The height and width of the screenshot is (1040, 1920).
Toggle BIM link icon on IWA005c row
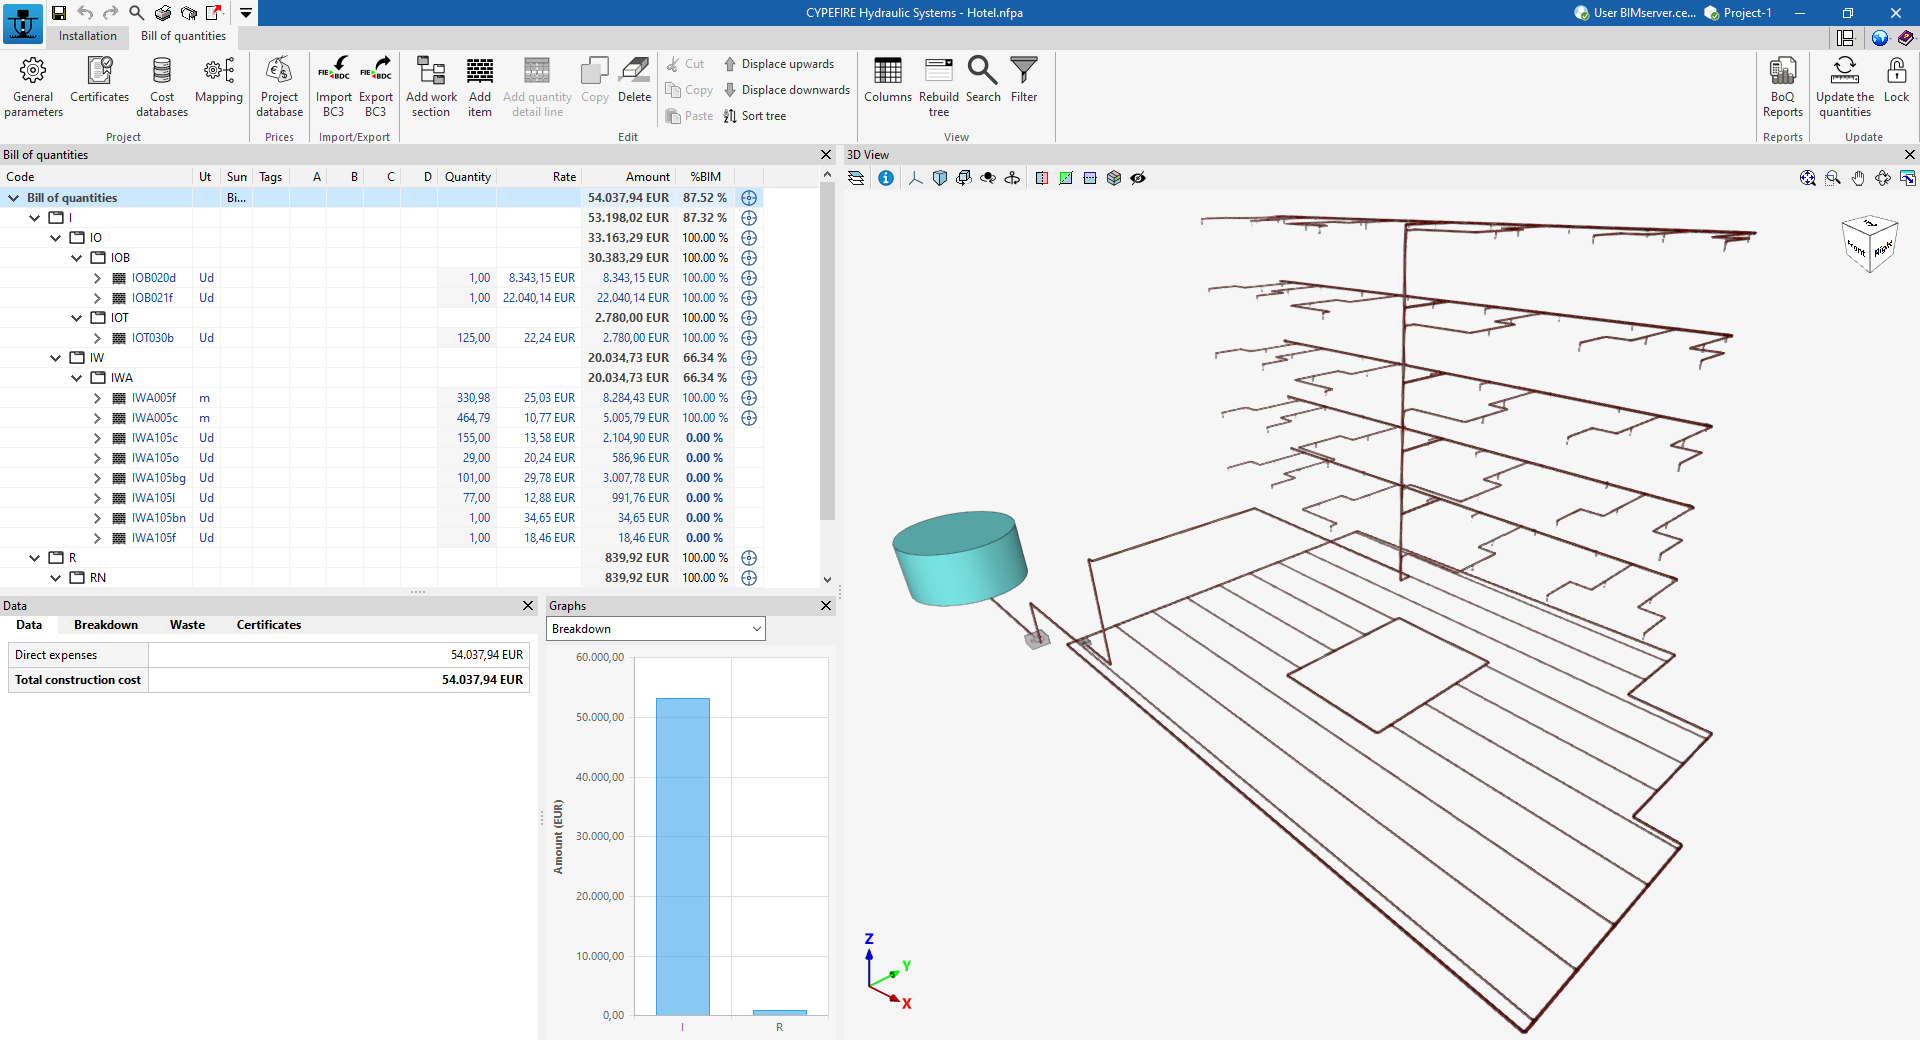tap(749, 418)
